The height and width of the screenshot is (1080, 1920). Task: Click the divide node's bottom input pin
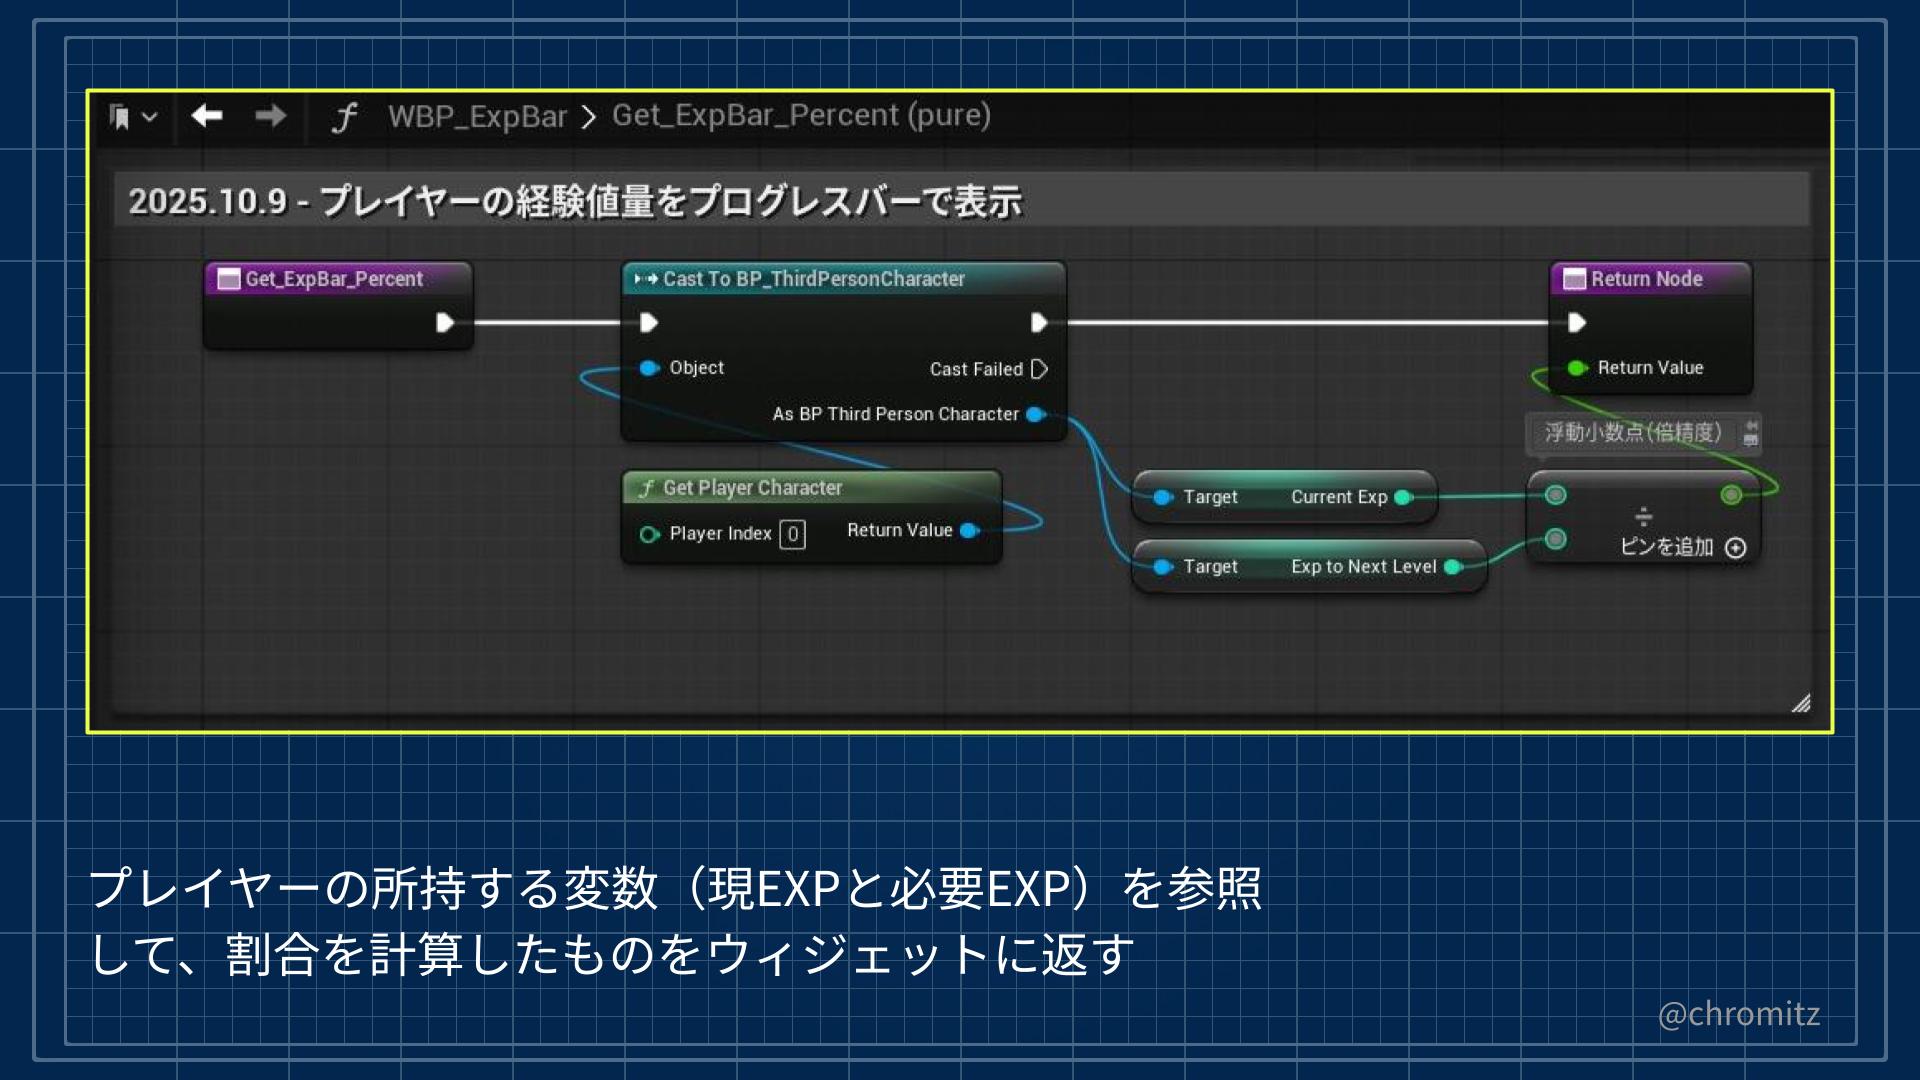(x=1555, y=539)
